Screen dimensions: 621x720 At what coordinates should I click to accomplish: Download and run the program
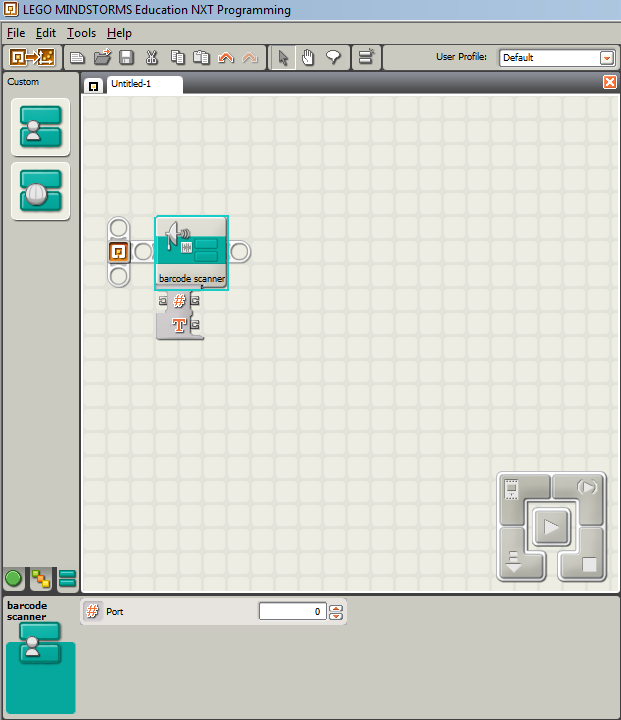coord(551,526)
